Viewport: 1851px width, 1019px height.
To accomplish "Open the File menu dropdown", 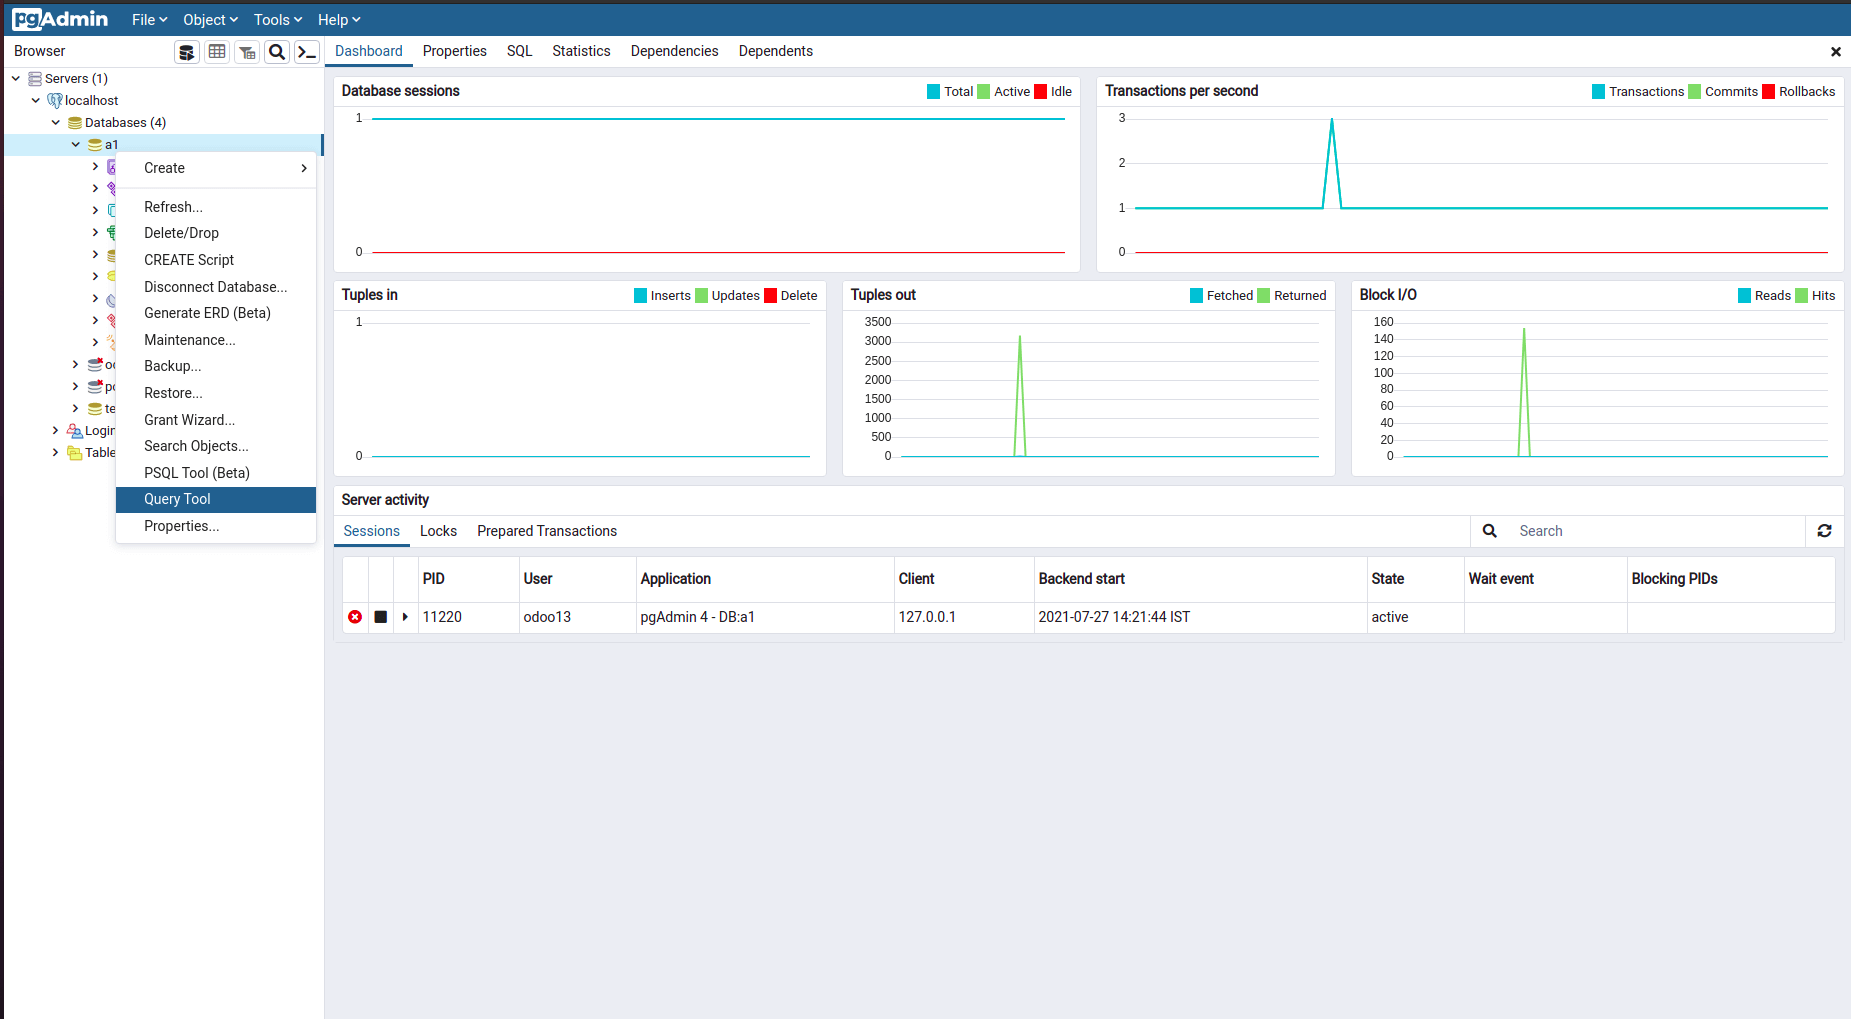I will (149, 20).
